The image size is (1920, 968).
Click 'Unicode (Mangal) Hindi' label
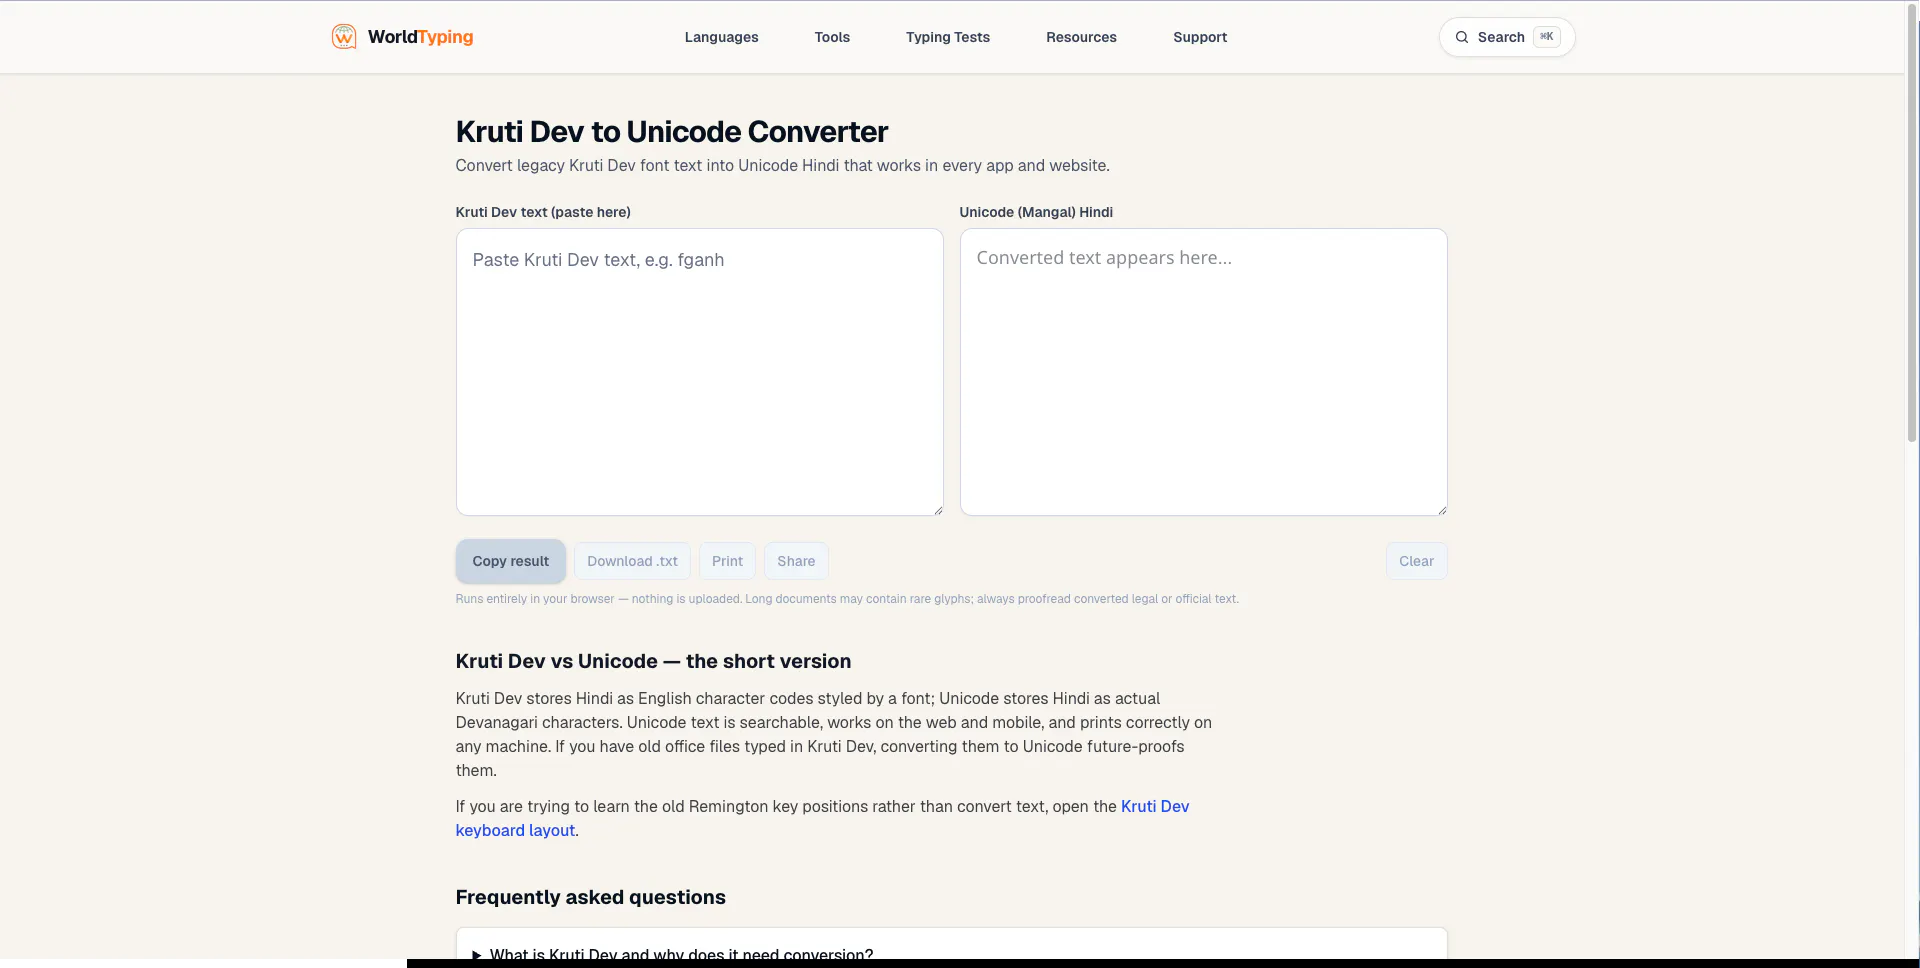coord(1036,212)
